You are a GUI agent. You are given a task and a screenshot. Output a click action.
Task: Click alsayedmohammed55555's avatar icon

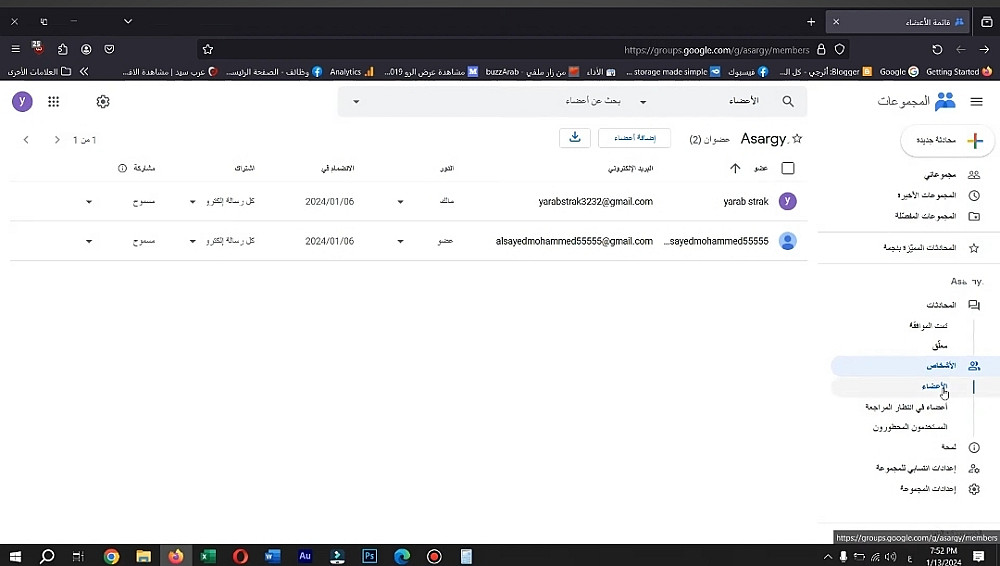pos(788,241)
